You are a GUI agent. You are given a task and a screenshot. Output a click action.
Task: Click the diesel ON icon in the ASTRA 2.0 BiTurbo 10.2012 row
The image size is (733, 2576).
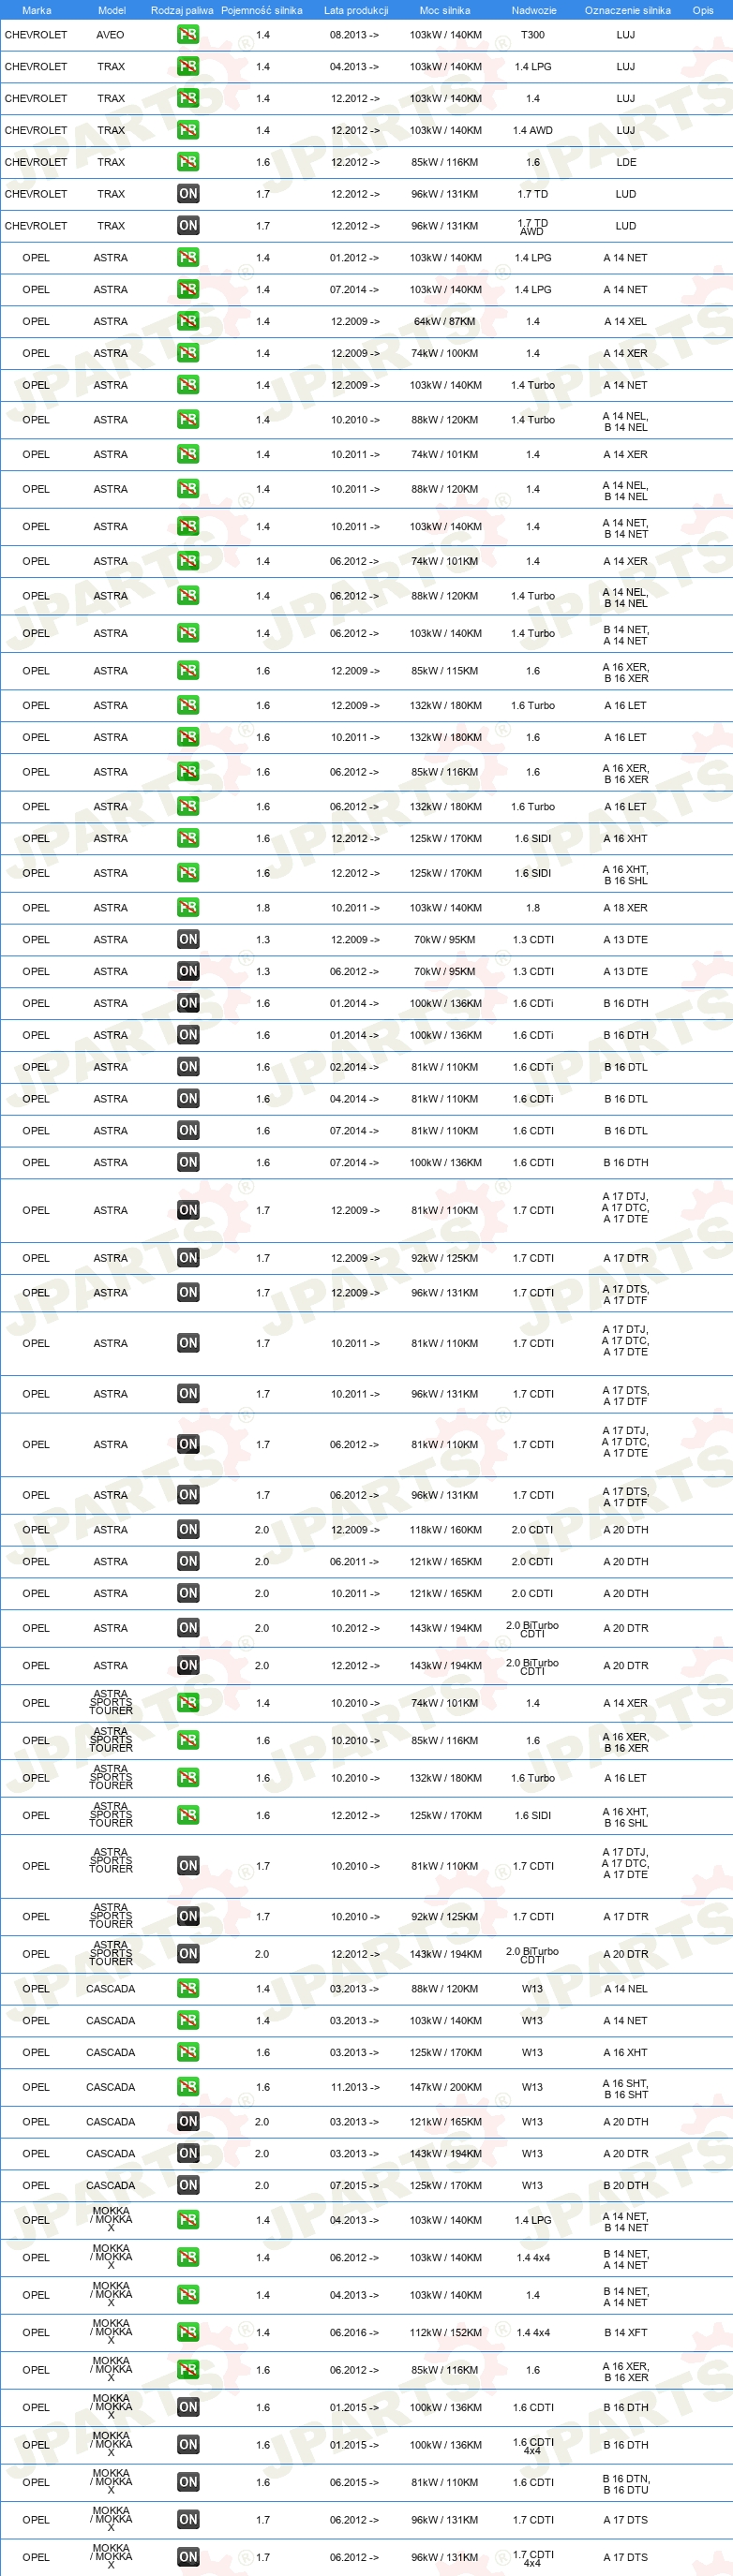[188, 1628]
